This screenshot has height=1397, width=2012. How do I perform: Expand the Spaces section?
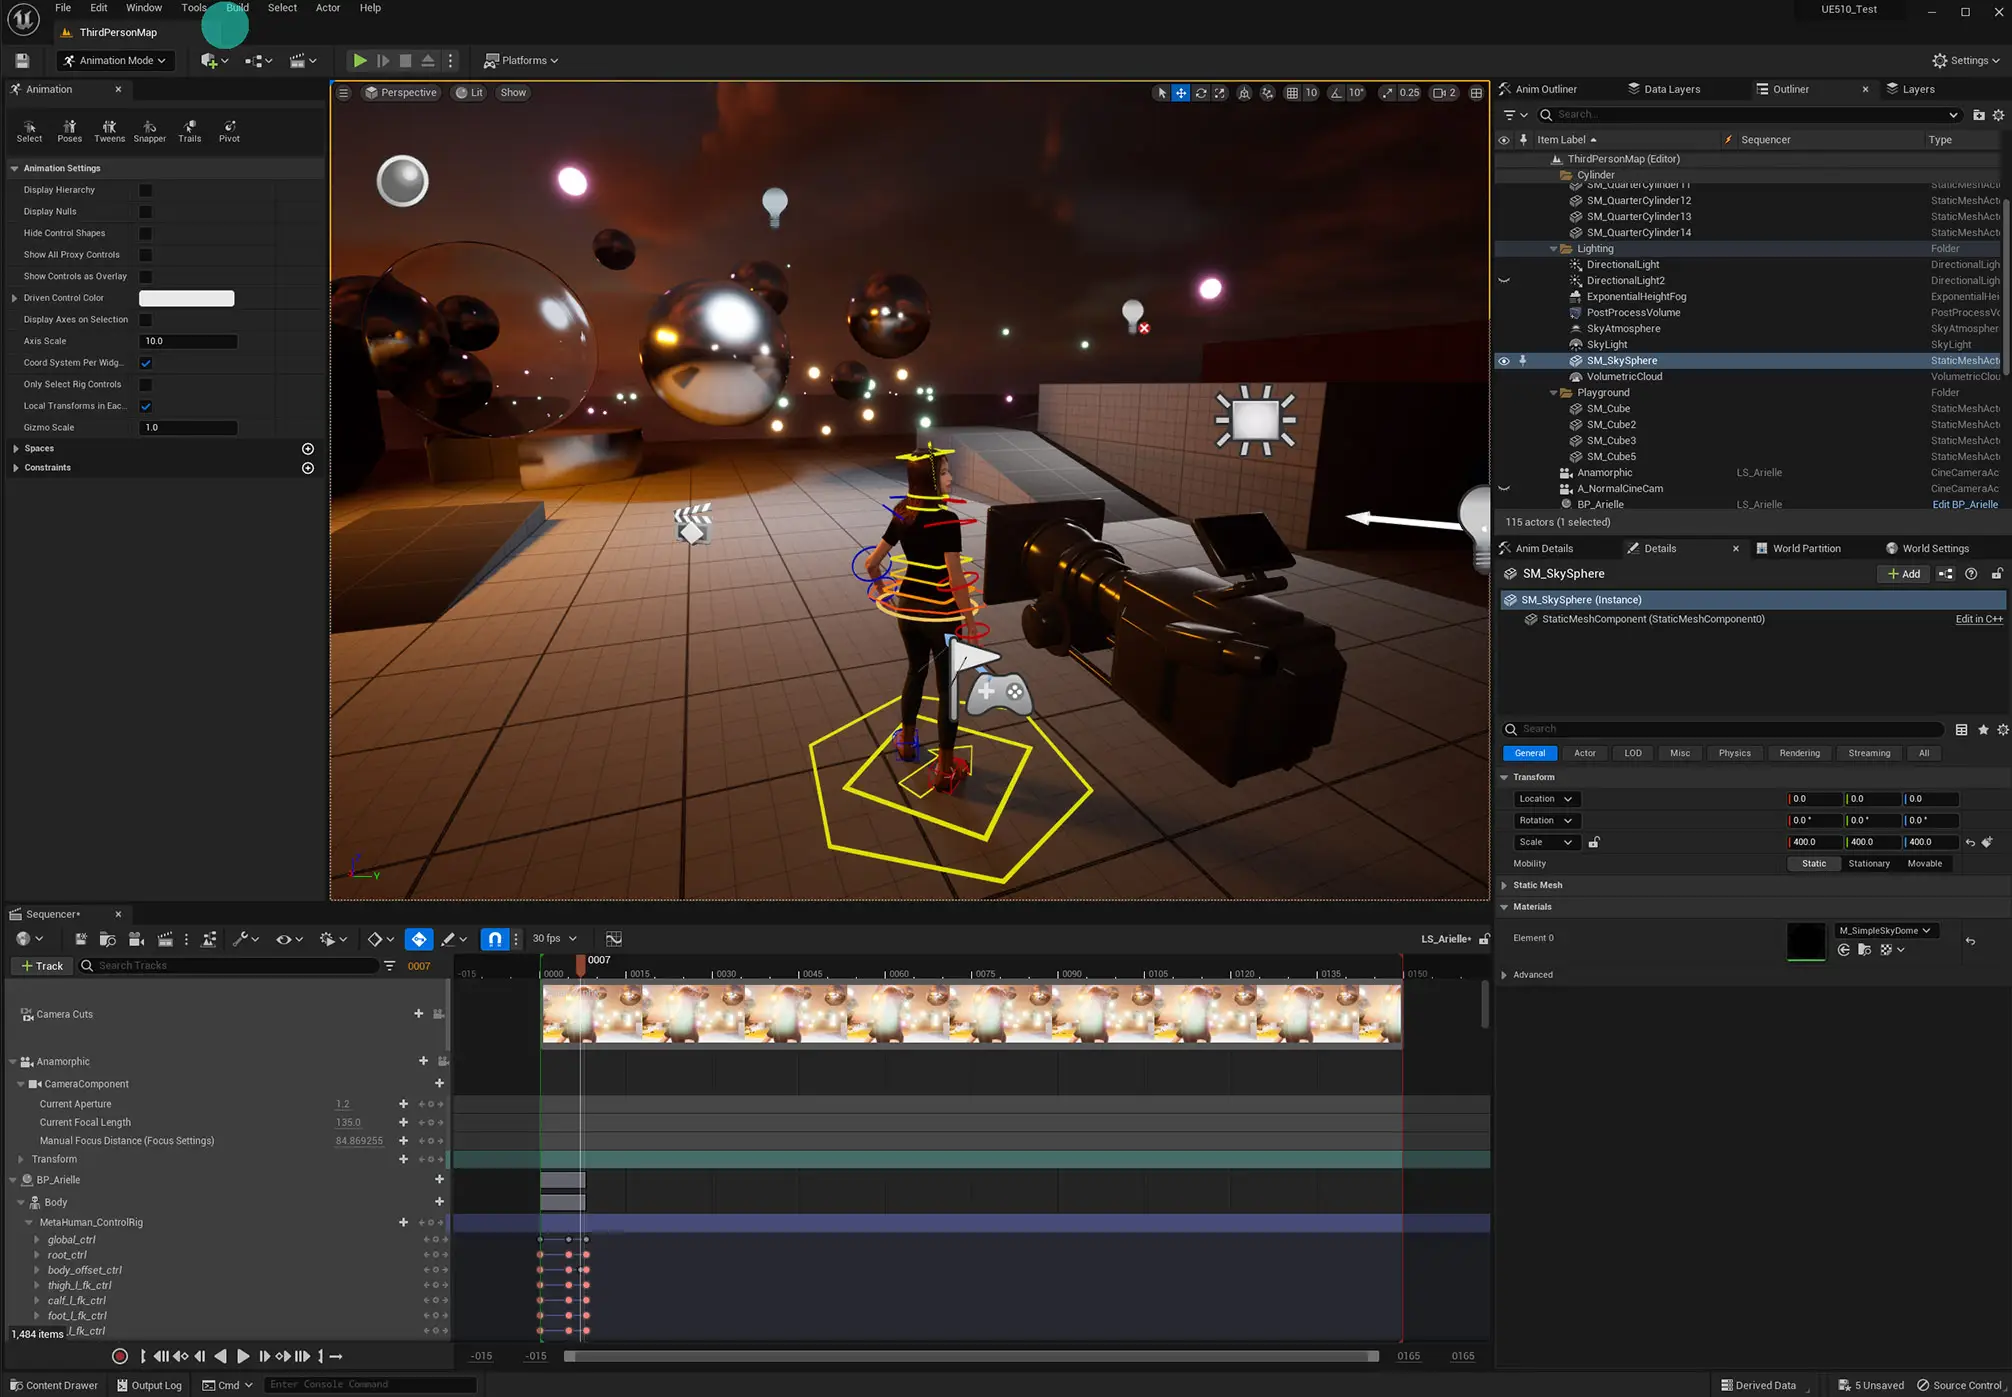click(x=16, y=449)
